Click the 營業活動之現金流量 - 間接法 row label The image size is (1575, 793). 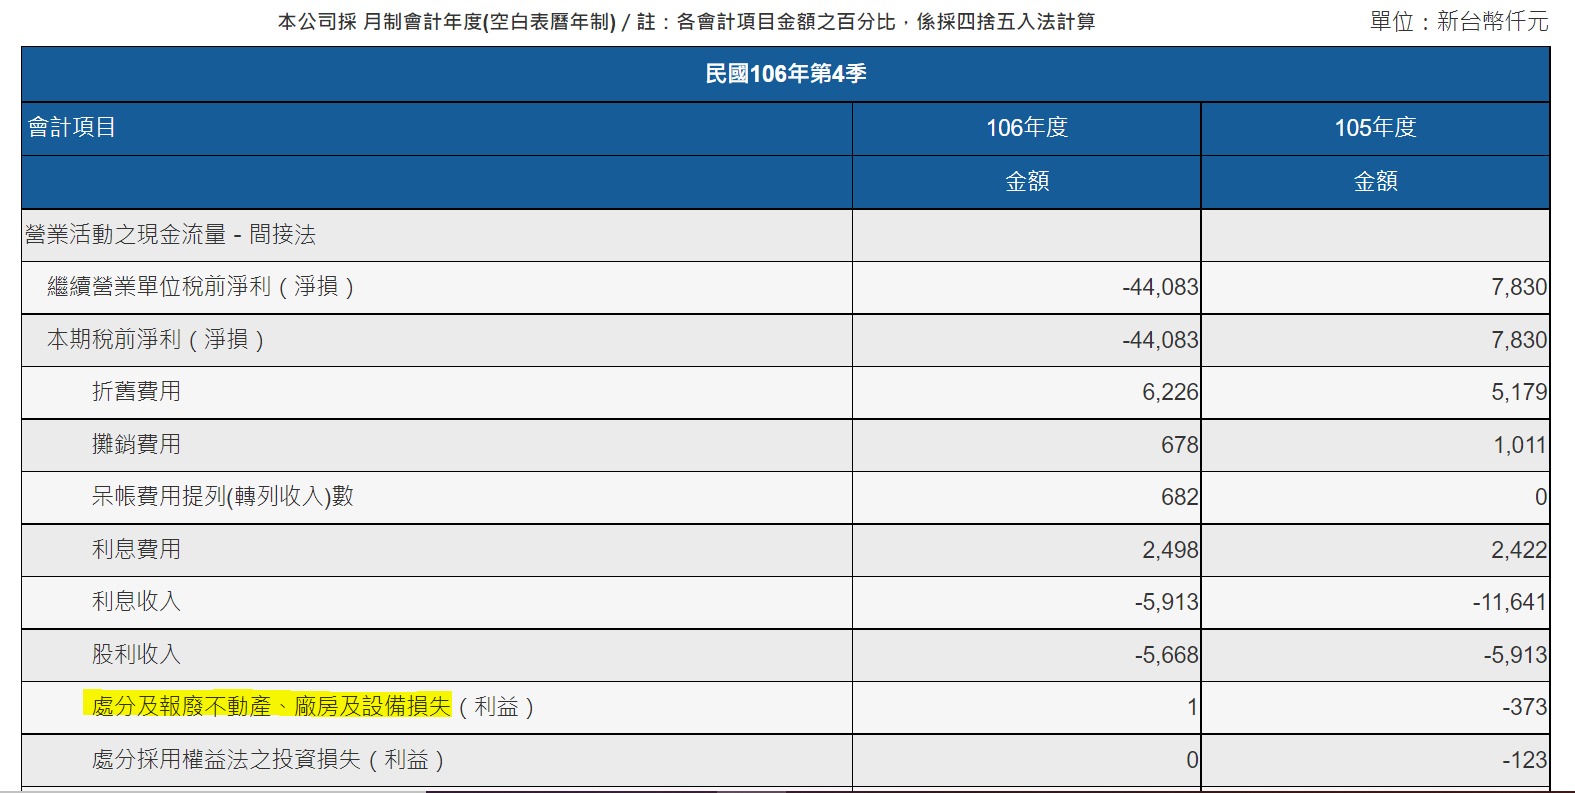[171, 235]
